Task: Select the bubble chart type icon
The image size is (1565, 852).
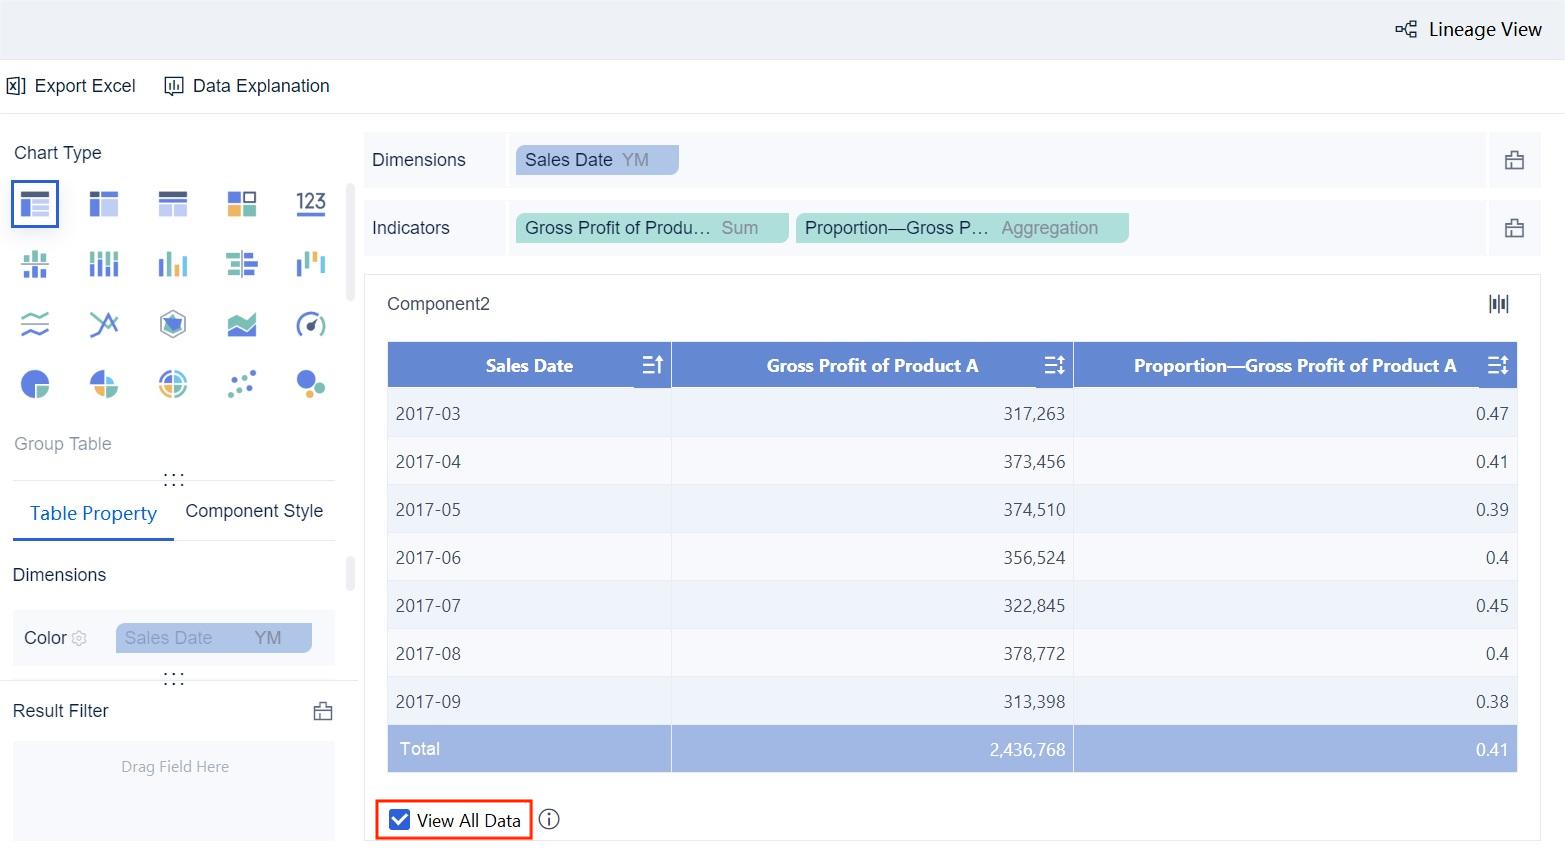Action: [x=310, y=384]
